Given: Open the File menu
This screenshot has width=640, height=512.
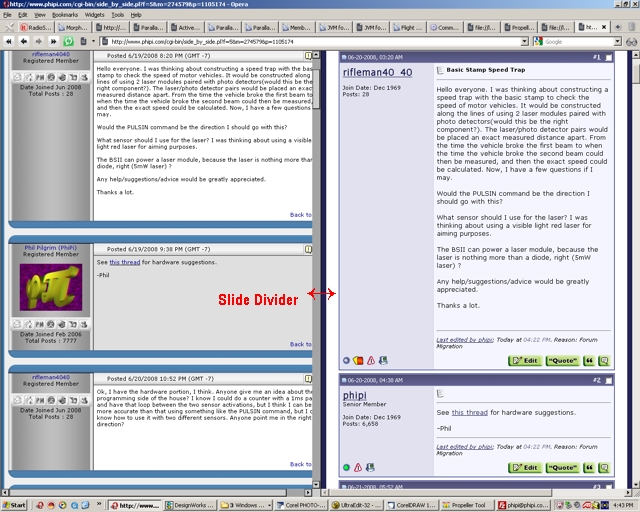Looking at the screenshot, I should 7,15.
